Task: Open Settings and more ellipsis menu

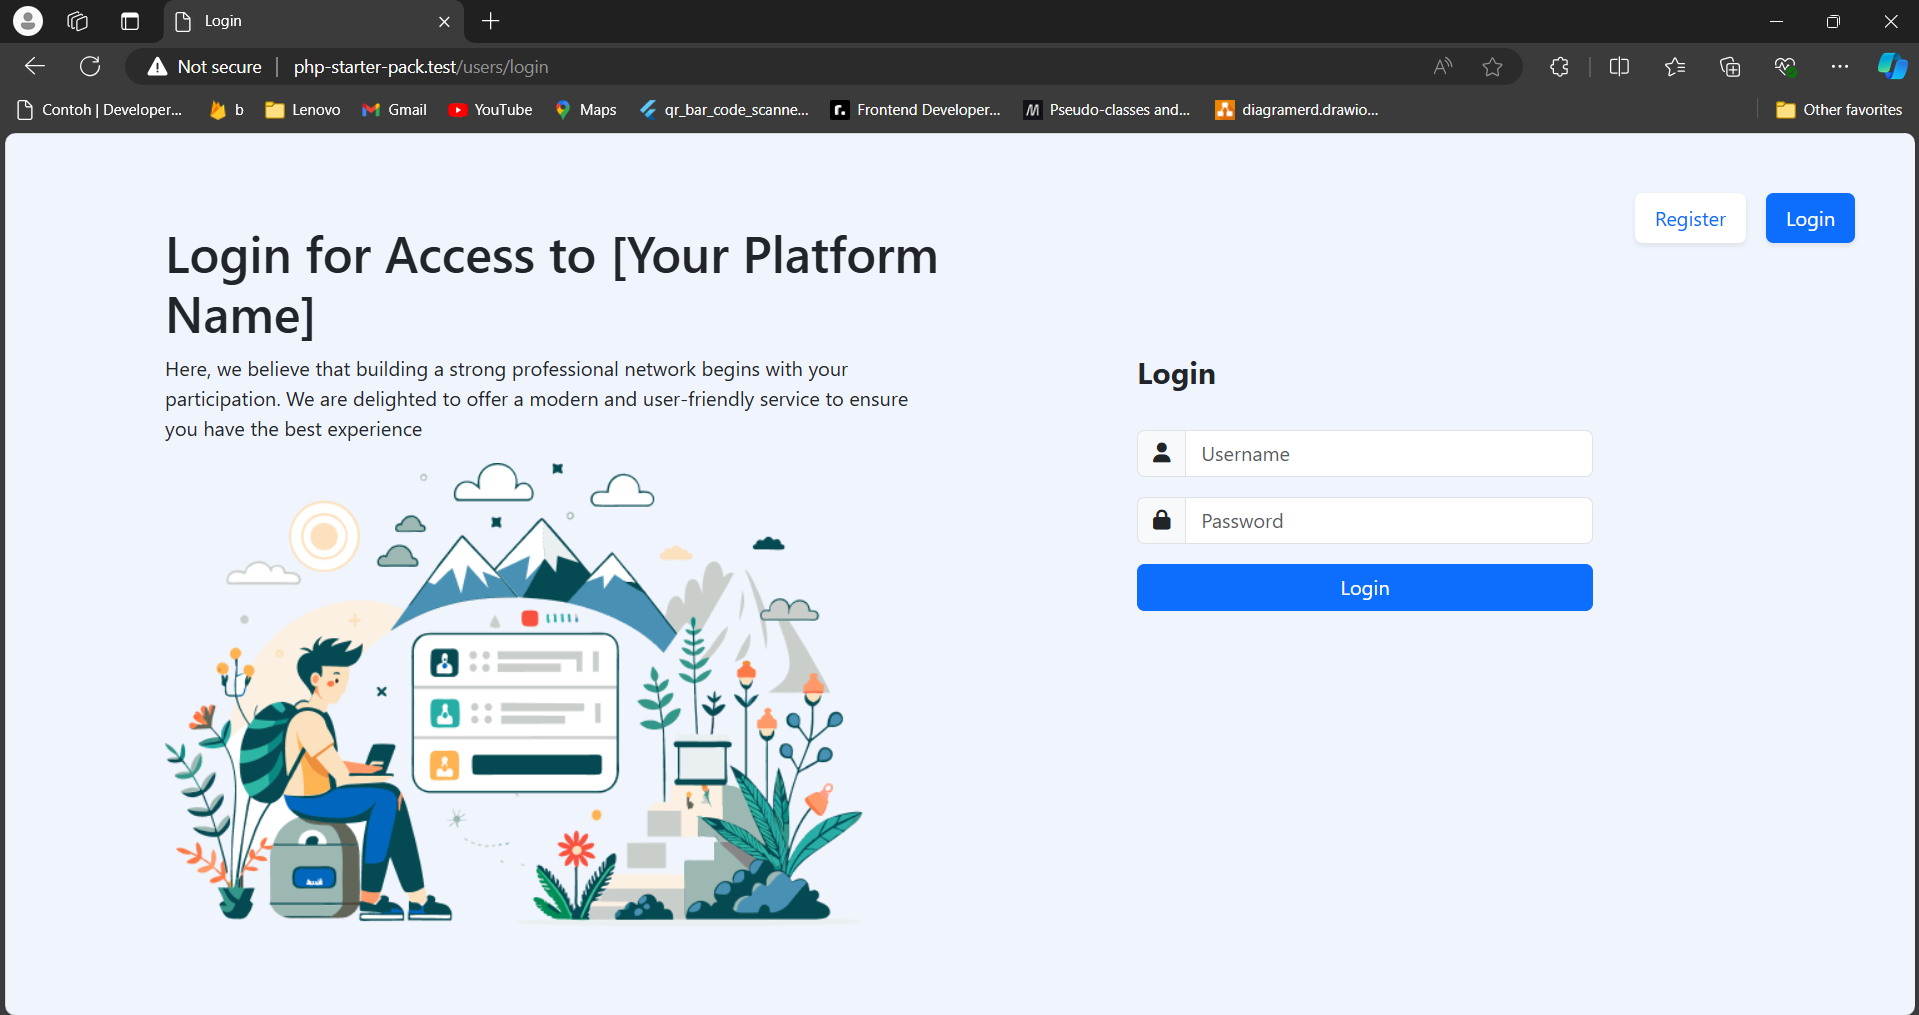Action: 1839,67
